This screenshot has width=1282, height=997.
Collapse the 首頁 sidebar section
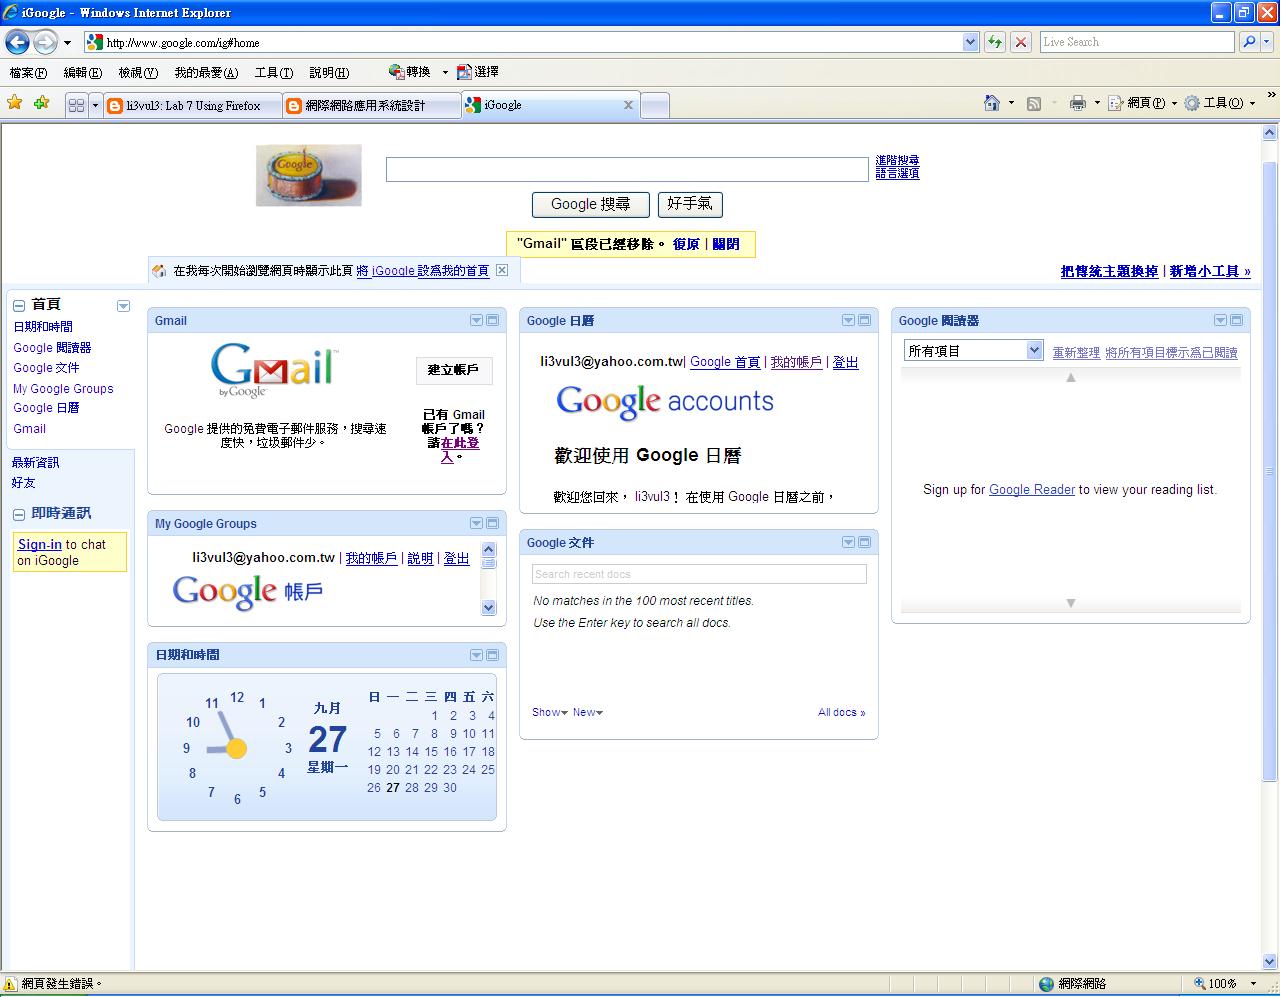pyautogui.click(x=19, y=305)
